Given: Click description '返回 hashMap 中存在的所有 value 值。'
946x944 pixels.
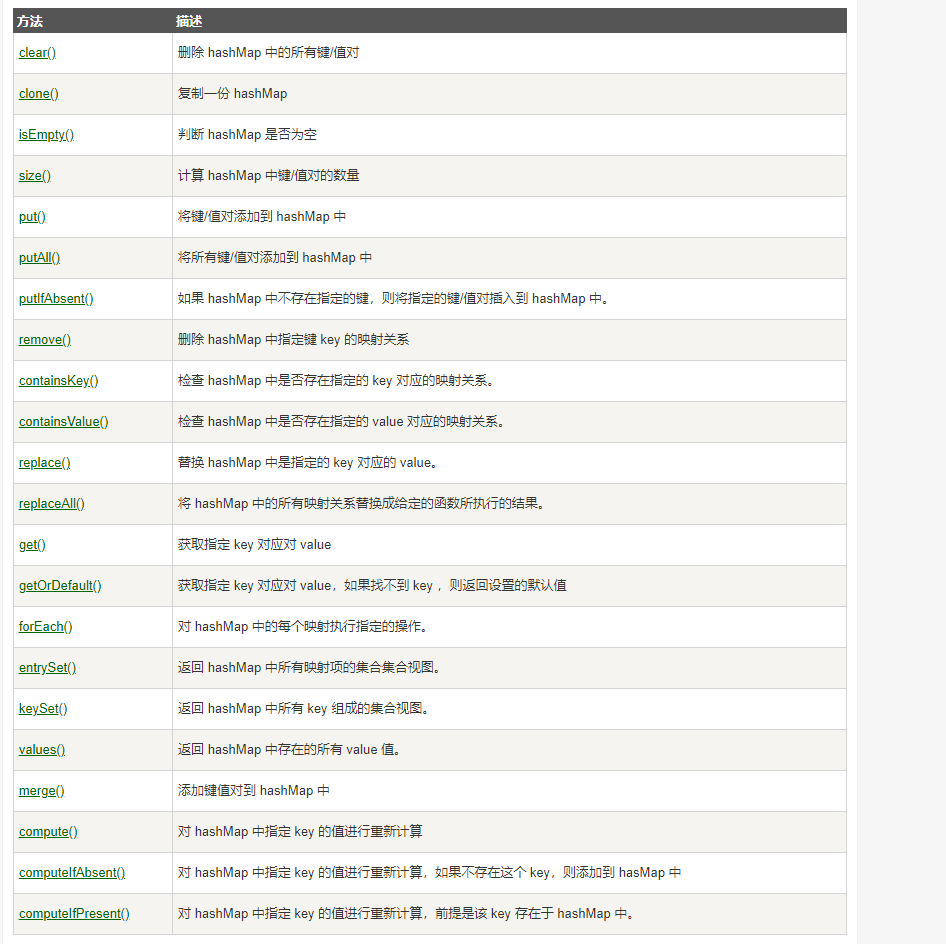Looking at the screenshot, I should [290, 750].
